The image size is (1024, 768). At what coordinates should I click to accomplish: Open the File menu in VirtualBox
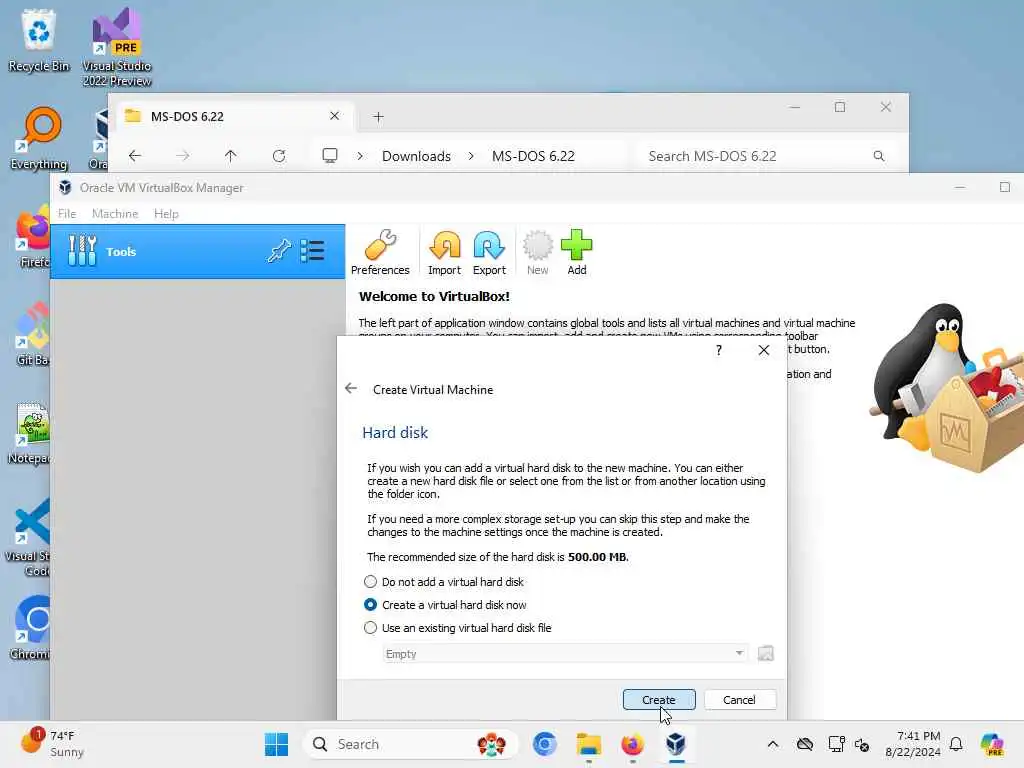(x=67, y=214)
